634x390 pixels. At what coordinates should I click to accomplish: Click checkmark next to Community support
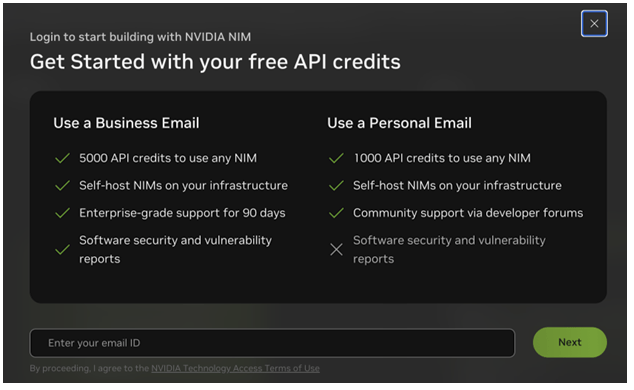[x=336, y=213]
